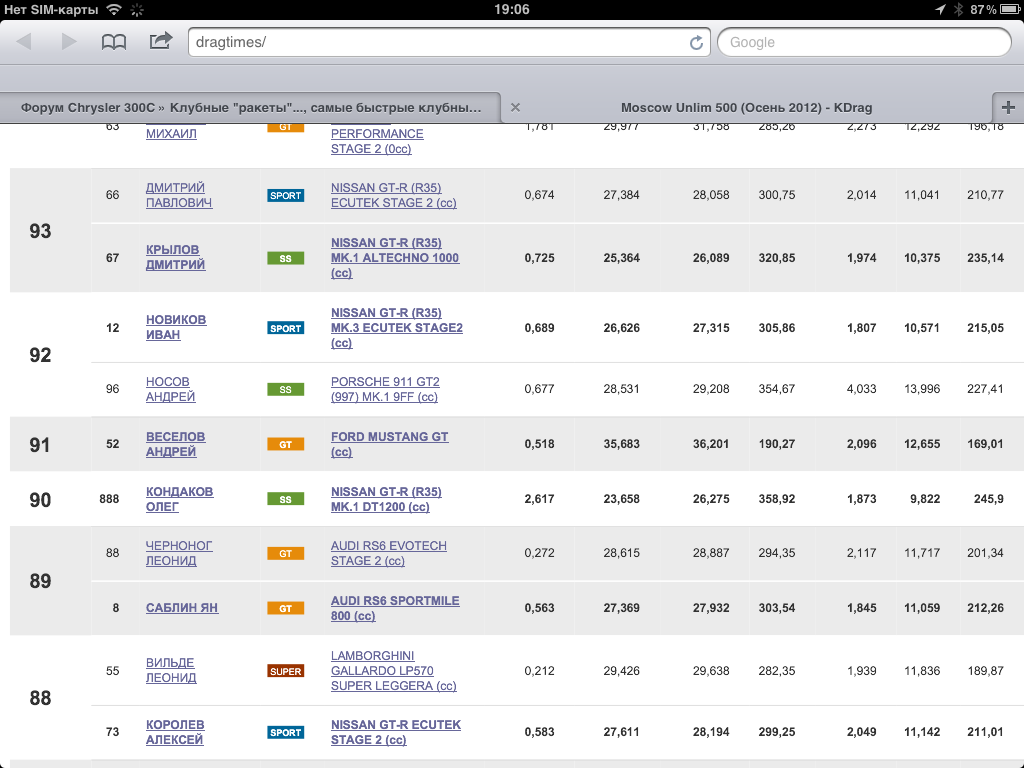The image size is (1024, 768).
Task: Open Audi RS6 Sportmile 800 link
Action: [x=395, y=608]
